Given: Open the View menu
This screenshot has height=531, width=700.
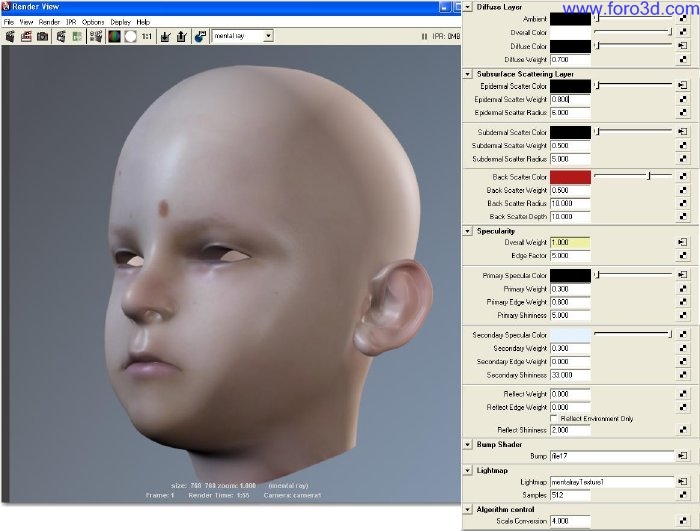Looking at the screenshot, I should click(26, 22).
